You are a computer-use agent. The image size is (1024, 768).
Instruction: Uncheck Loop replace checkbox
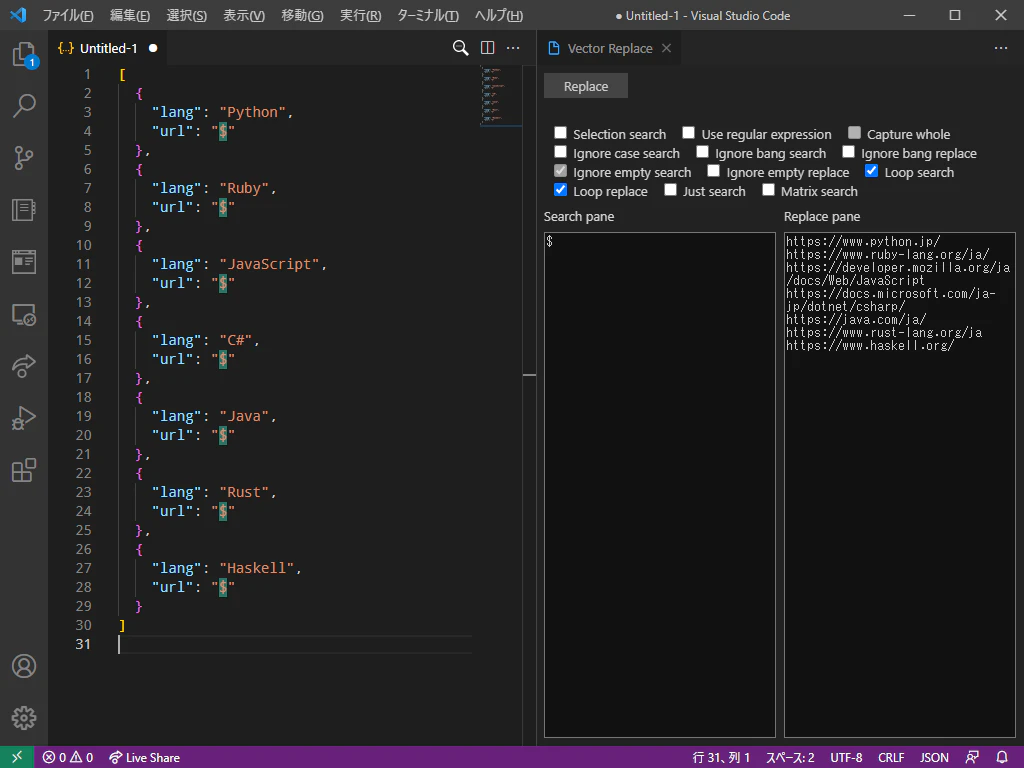pos(560,190)
